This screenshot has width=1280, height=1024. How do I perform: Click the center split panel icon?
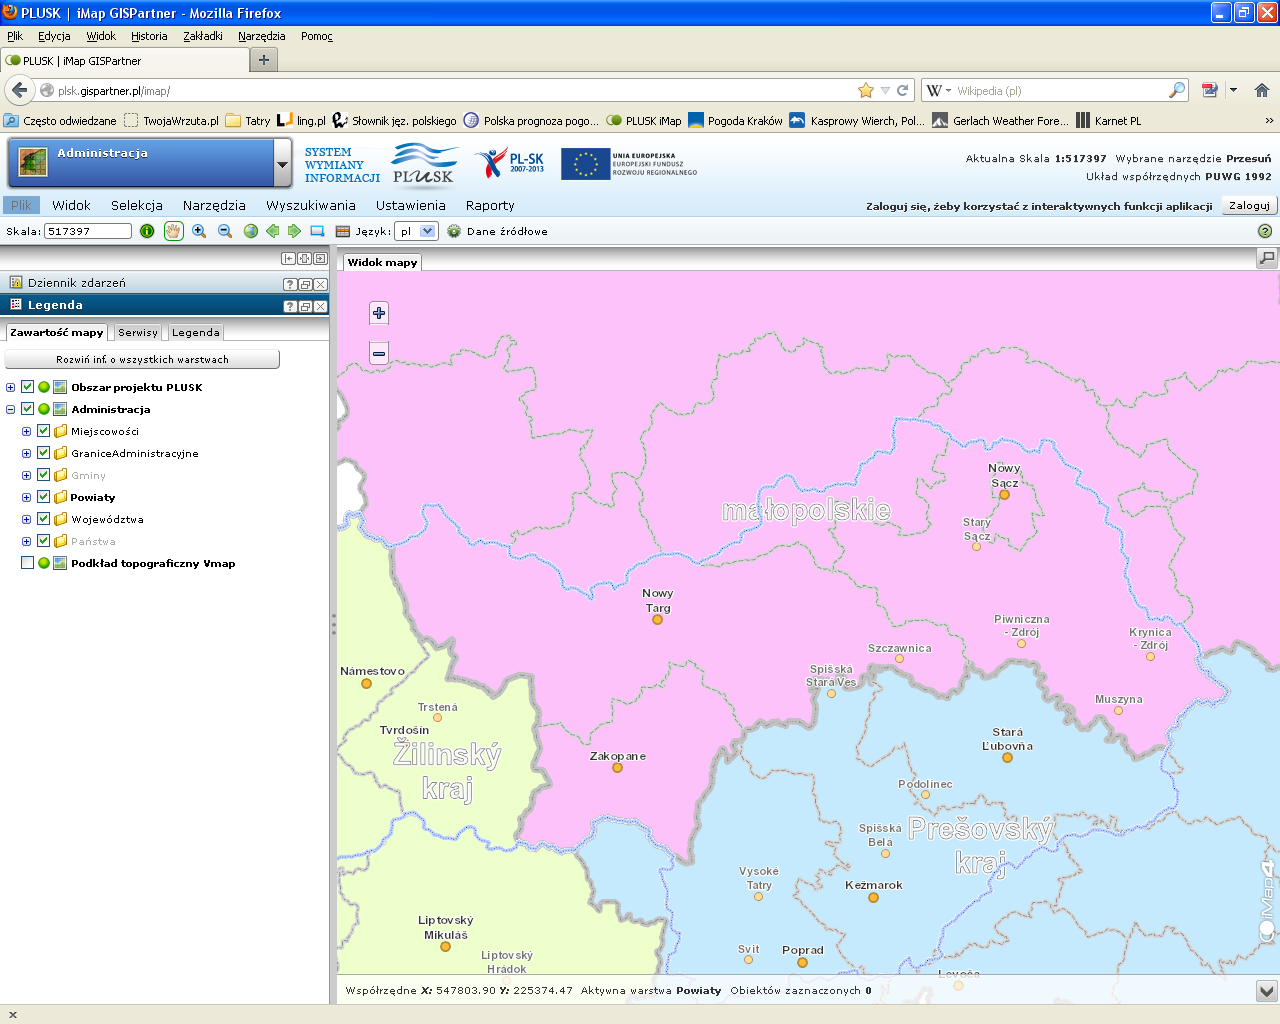point(304,258)
